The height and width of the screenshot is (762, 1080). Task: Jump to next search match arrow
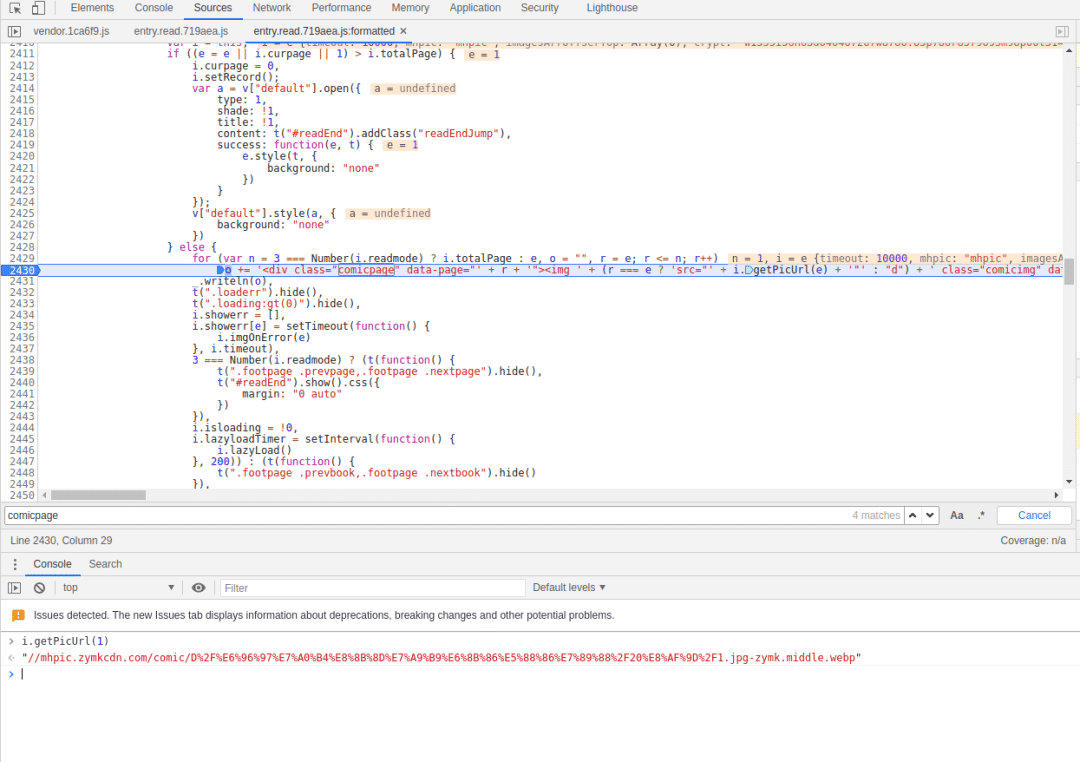pos(930,515)
